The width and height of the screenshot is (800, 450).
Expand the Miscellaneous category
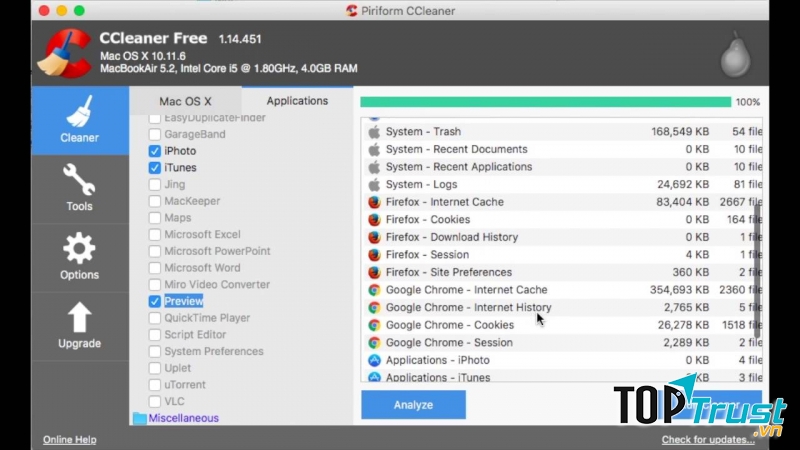tap(184, 418)
